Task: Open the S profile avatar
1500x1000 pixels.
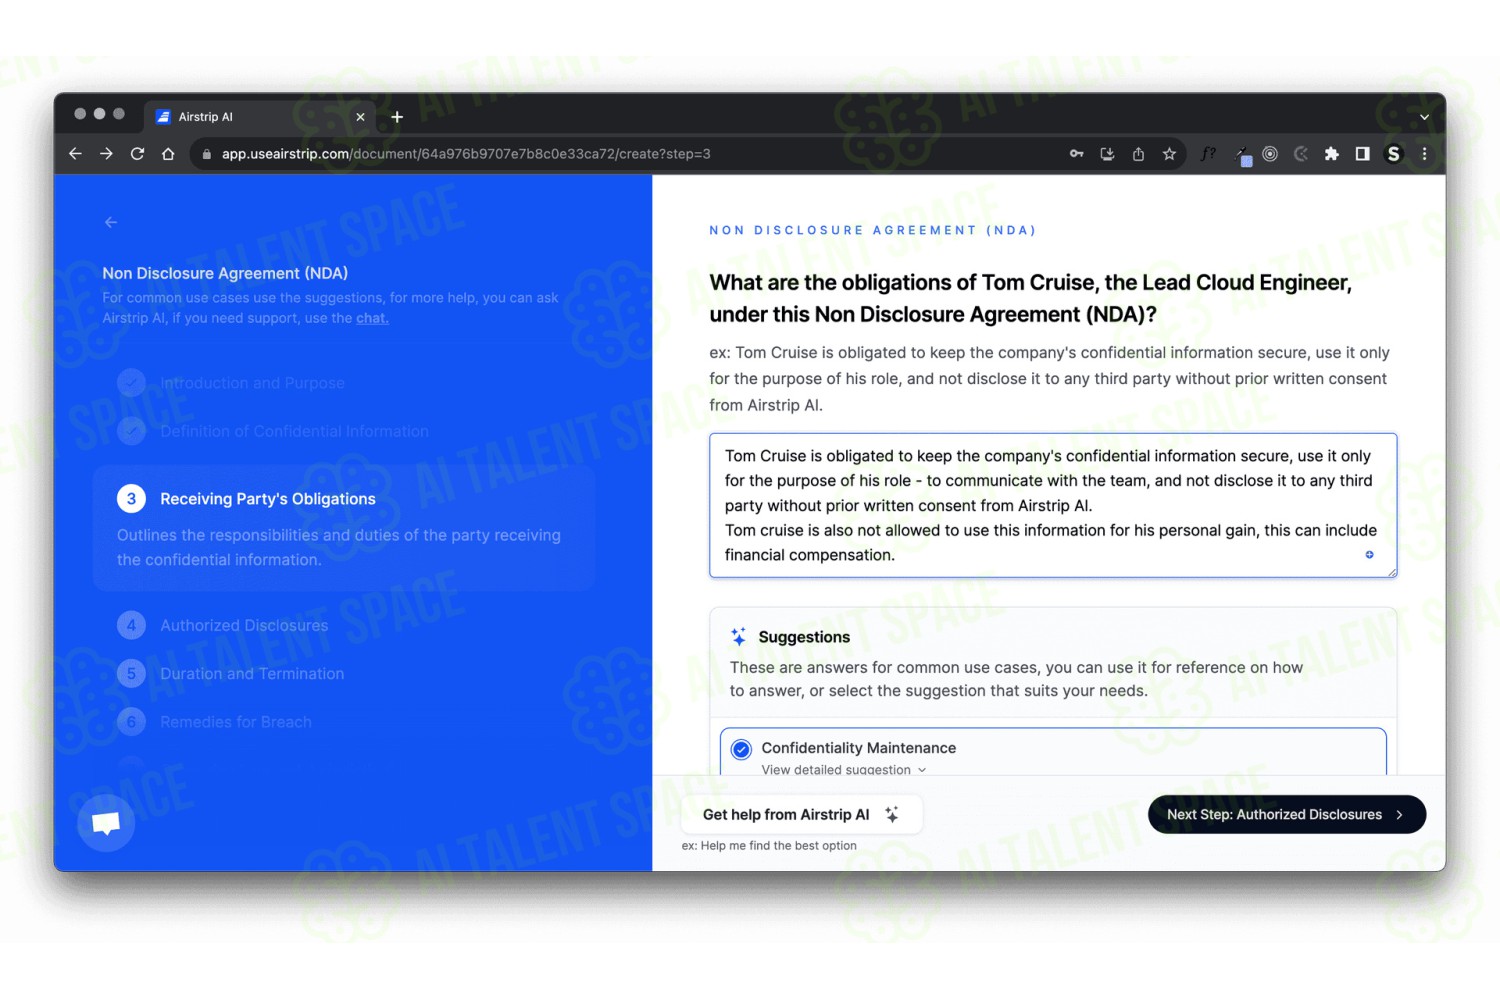Action: (x=1393, y=154)
